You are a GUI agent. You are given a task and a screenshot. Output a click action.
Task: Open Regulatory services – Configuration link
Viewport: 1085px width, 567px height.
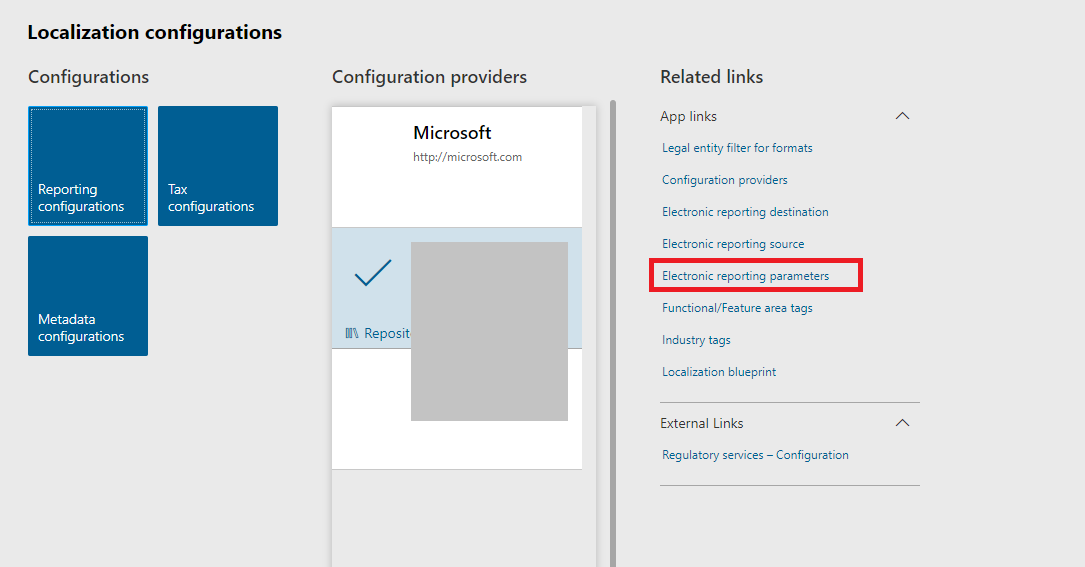pos(755,455)
